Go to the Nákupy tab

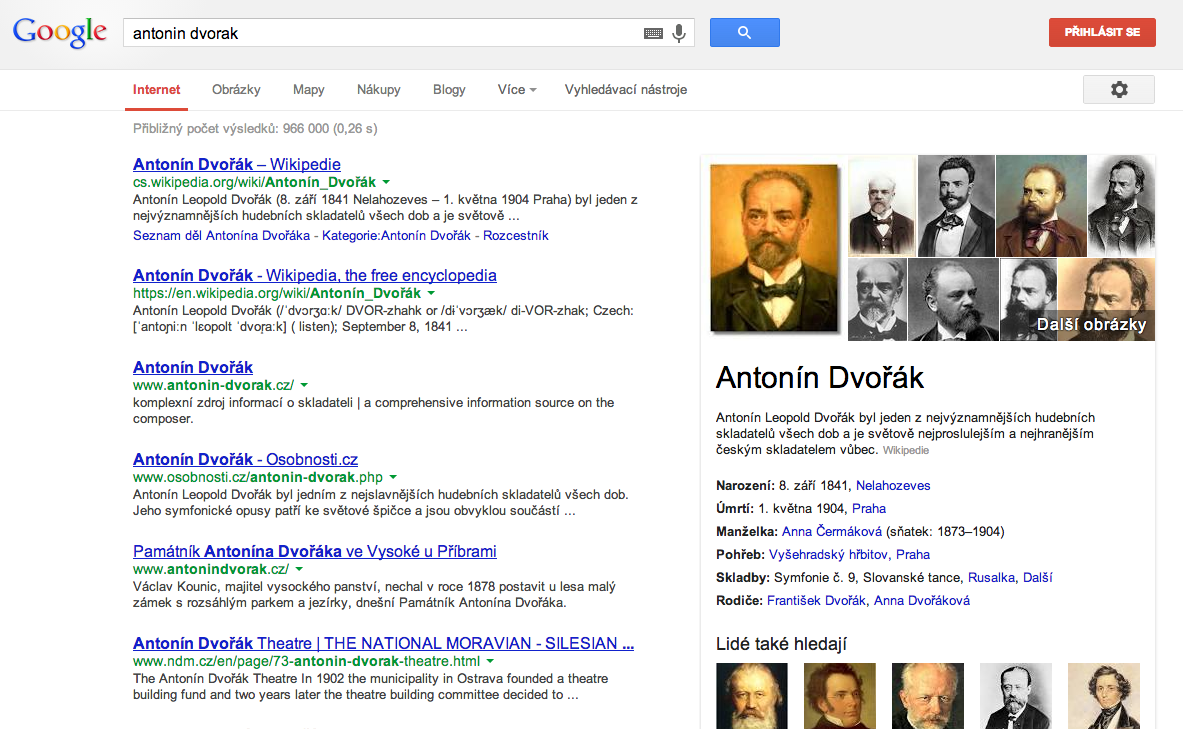coord(379,90)
